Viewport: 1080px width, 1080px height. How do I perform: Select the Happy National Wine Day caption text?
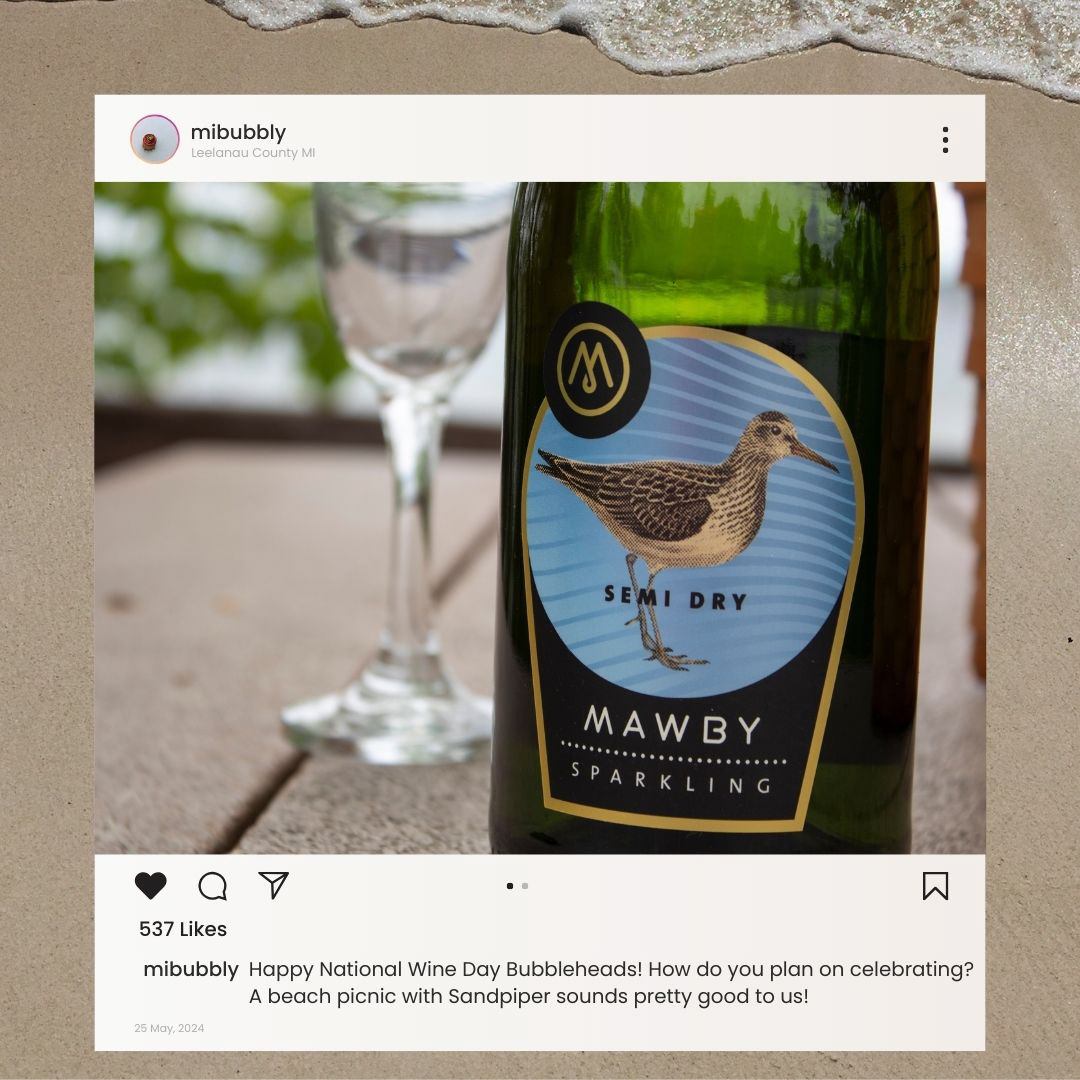click(x=611, y=983)
